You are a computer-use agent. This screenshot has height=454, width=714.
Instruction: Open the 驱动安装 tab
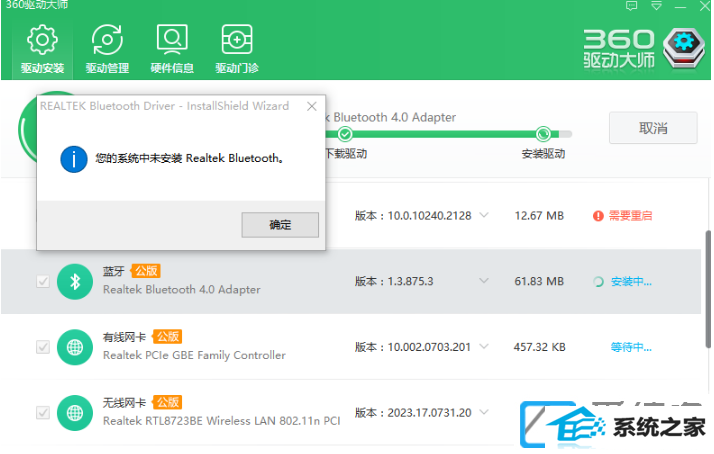(42, 50)
